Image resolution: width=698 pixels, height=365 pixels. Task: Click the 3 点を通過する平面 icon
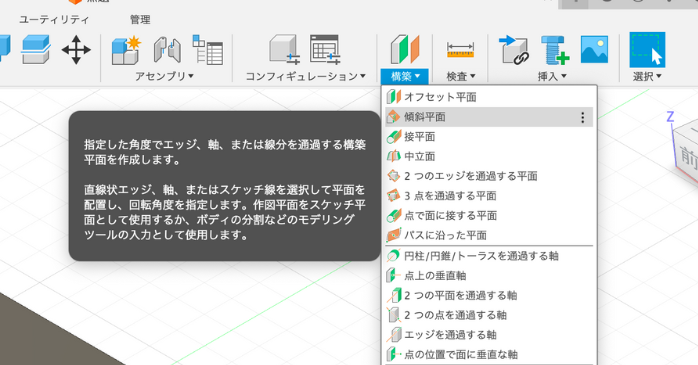(394, 195)
